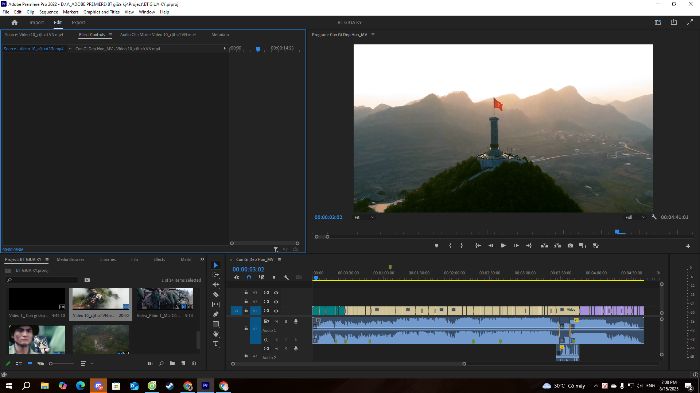Select the Slip tool
The width and height of the screenshot is (700, 393).
click(216, 304)
